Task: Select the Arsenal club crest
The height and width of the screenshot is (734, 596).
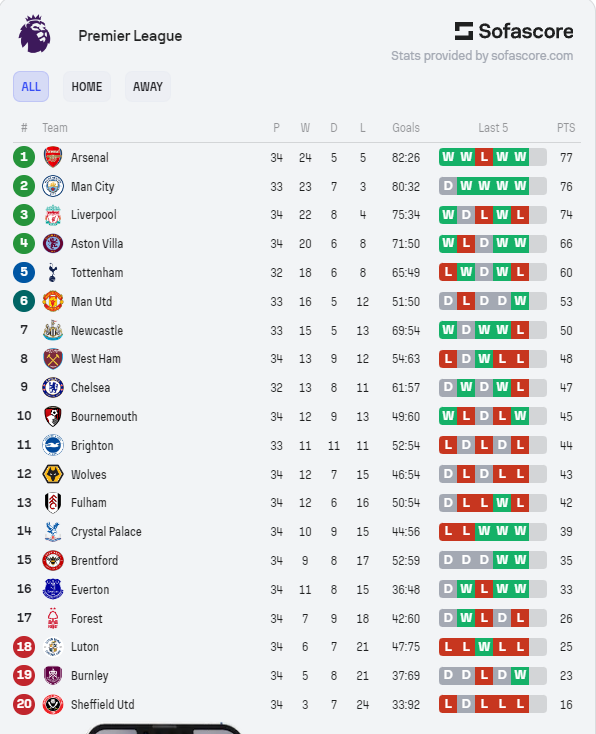Action: coord(53,157)
